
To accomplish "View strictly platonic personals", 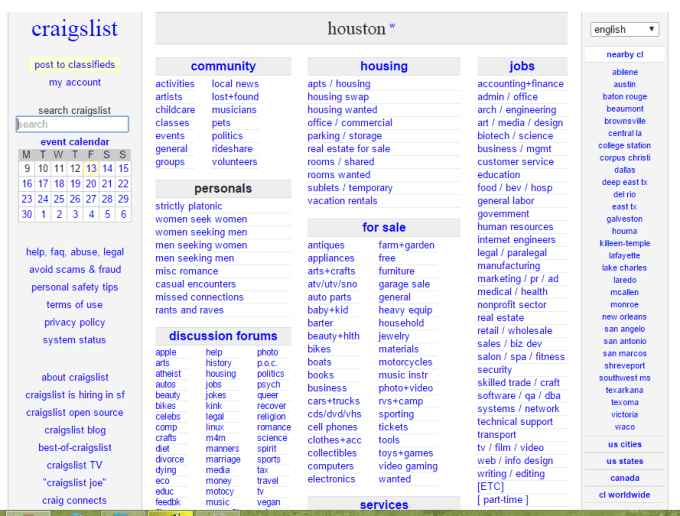I will 189,206.
